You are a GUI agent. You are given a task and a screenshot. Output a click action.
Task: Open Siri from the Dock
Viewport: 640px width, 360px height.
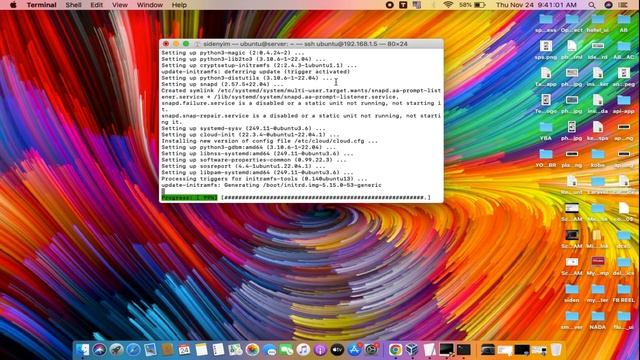coord(99,350)
